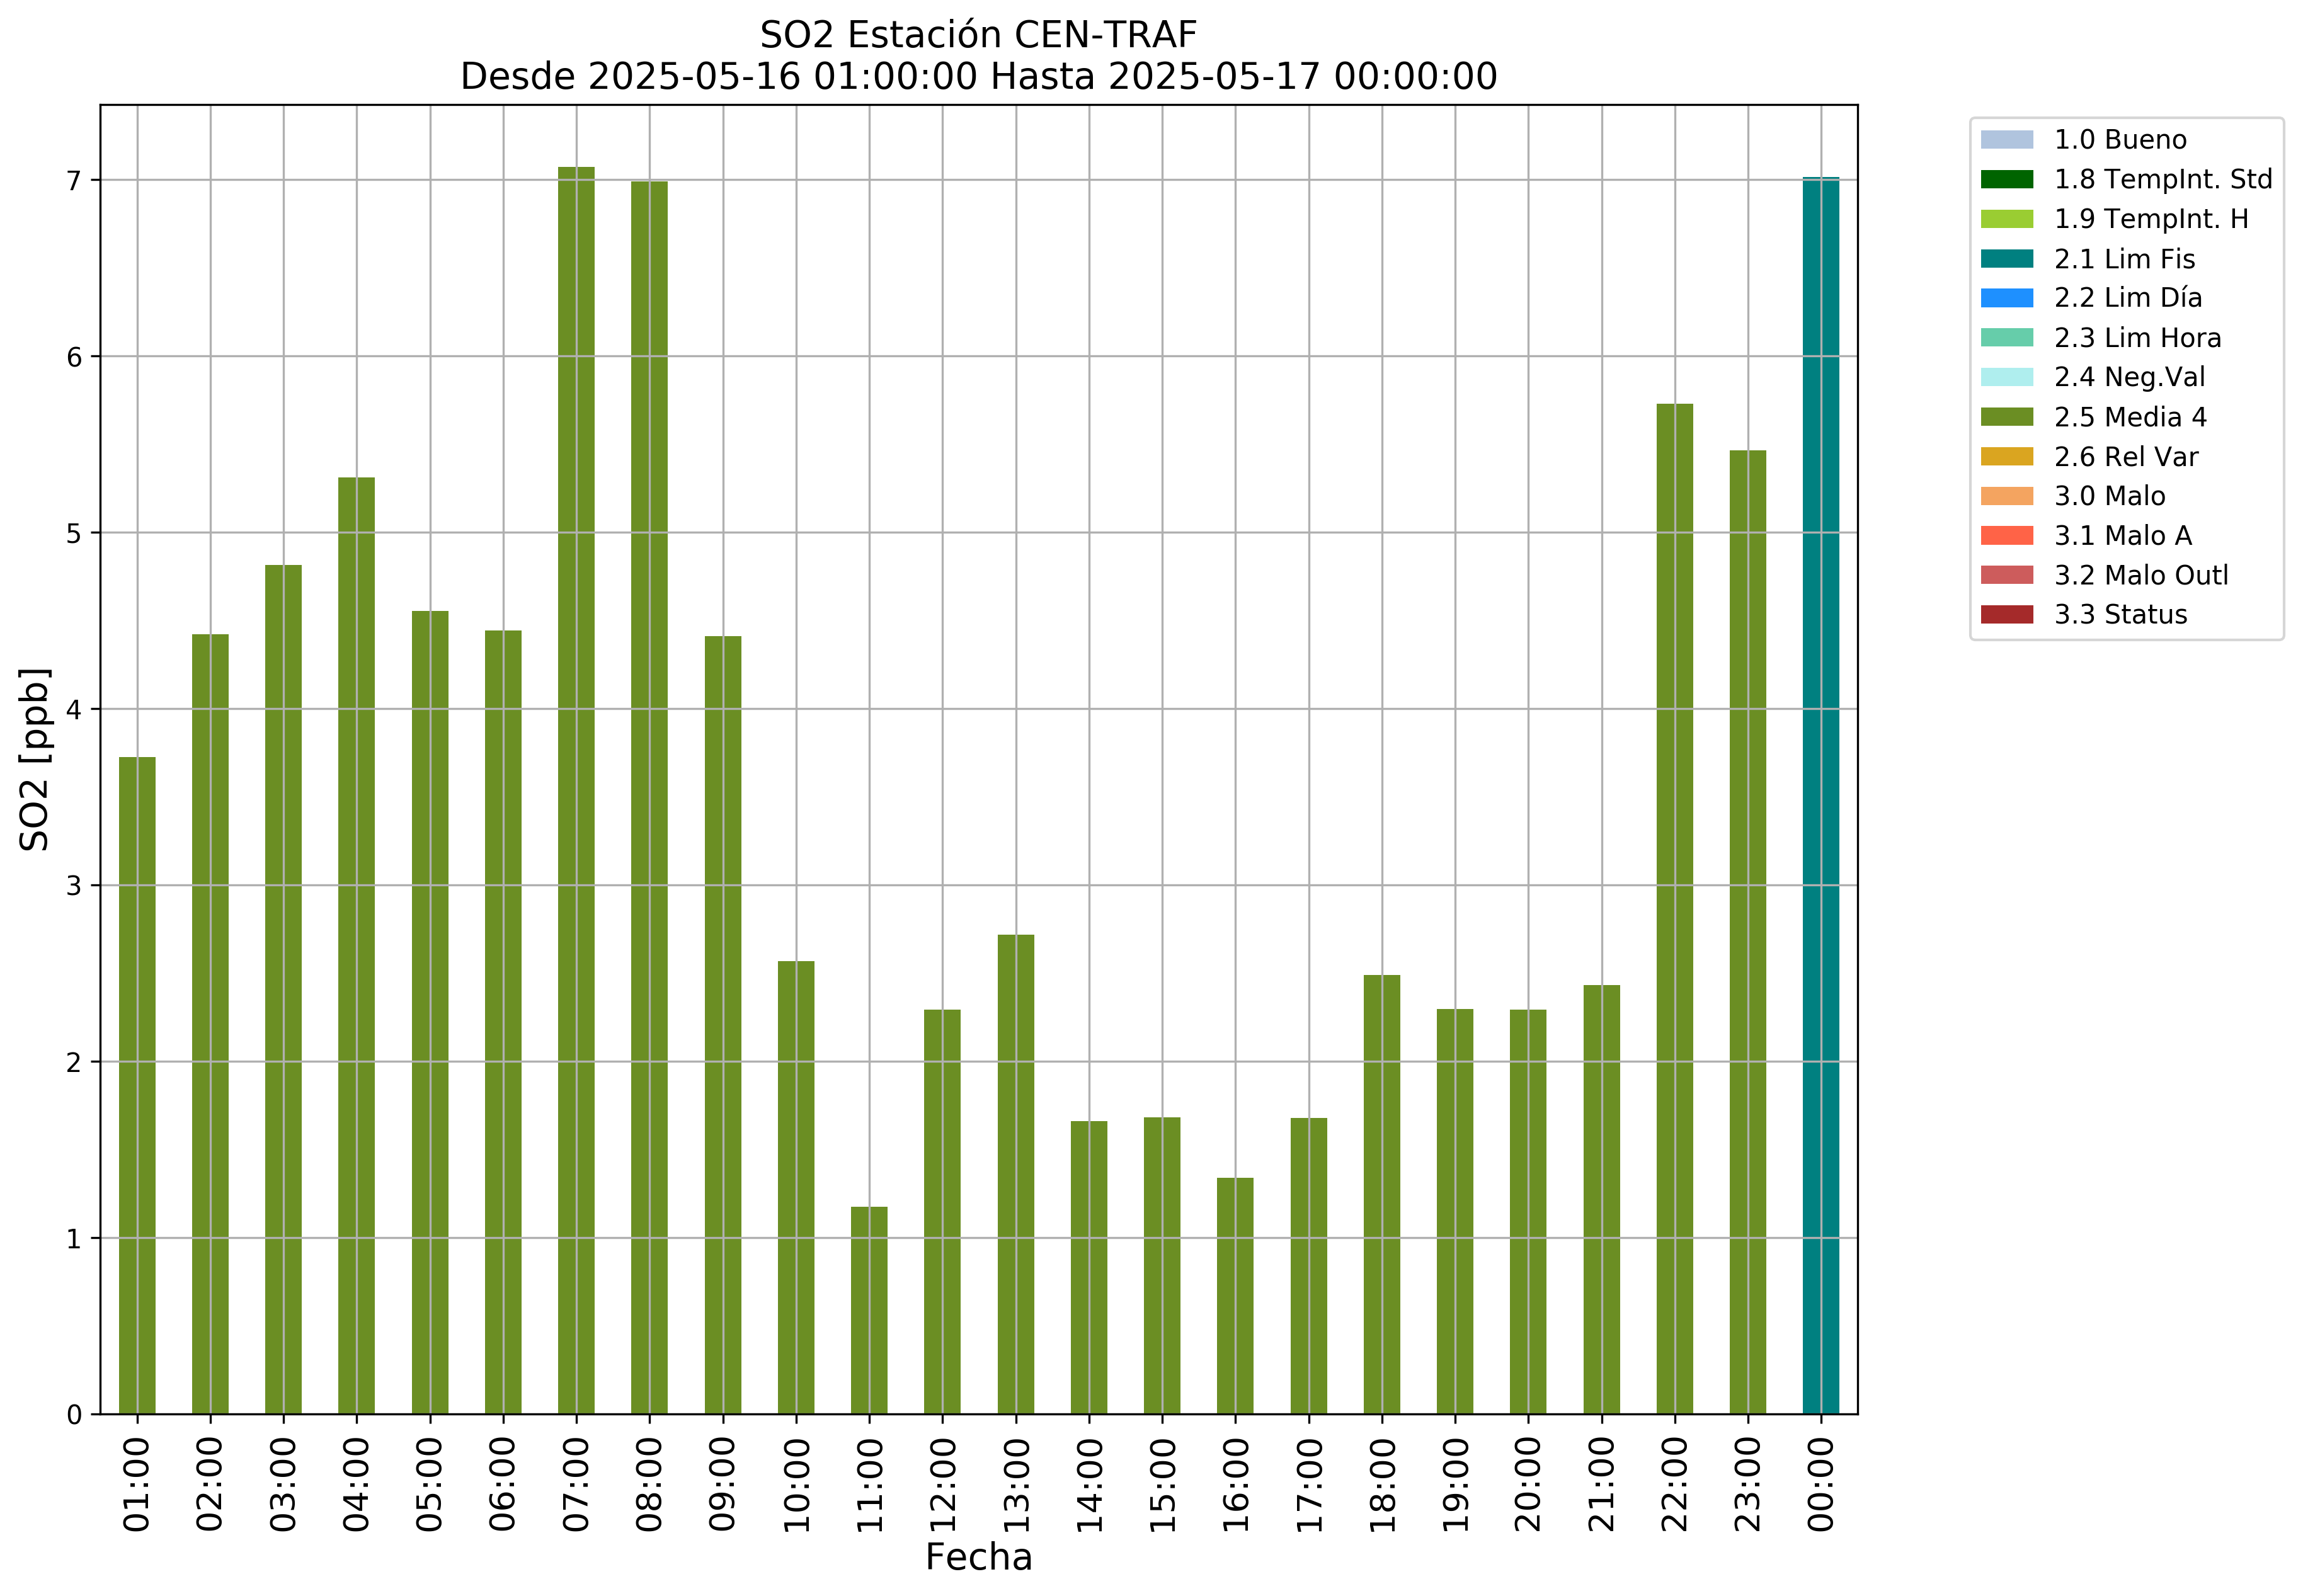Select the bar at 13:00
Viewport: 2303px width, 1596px height.
tap(1015, 1174)
